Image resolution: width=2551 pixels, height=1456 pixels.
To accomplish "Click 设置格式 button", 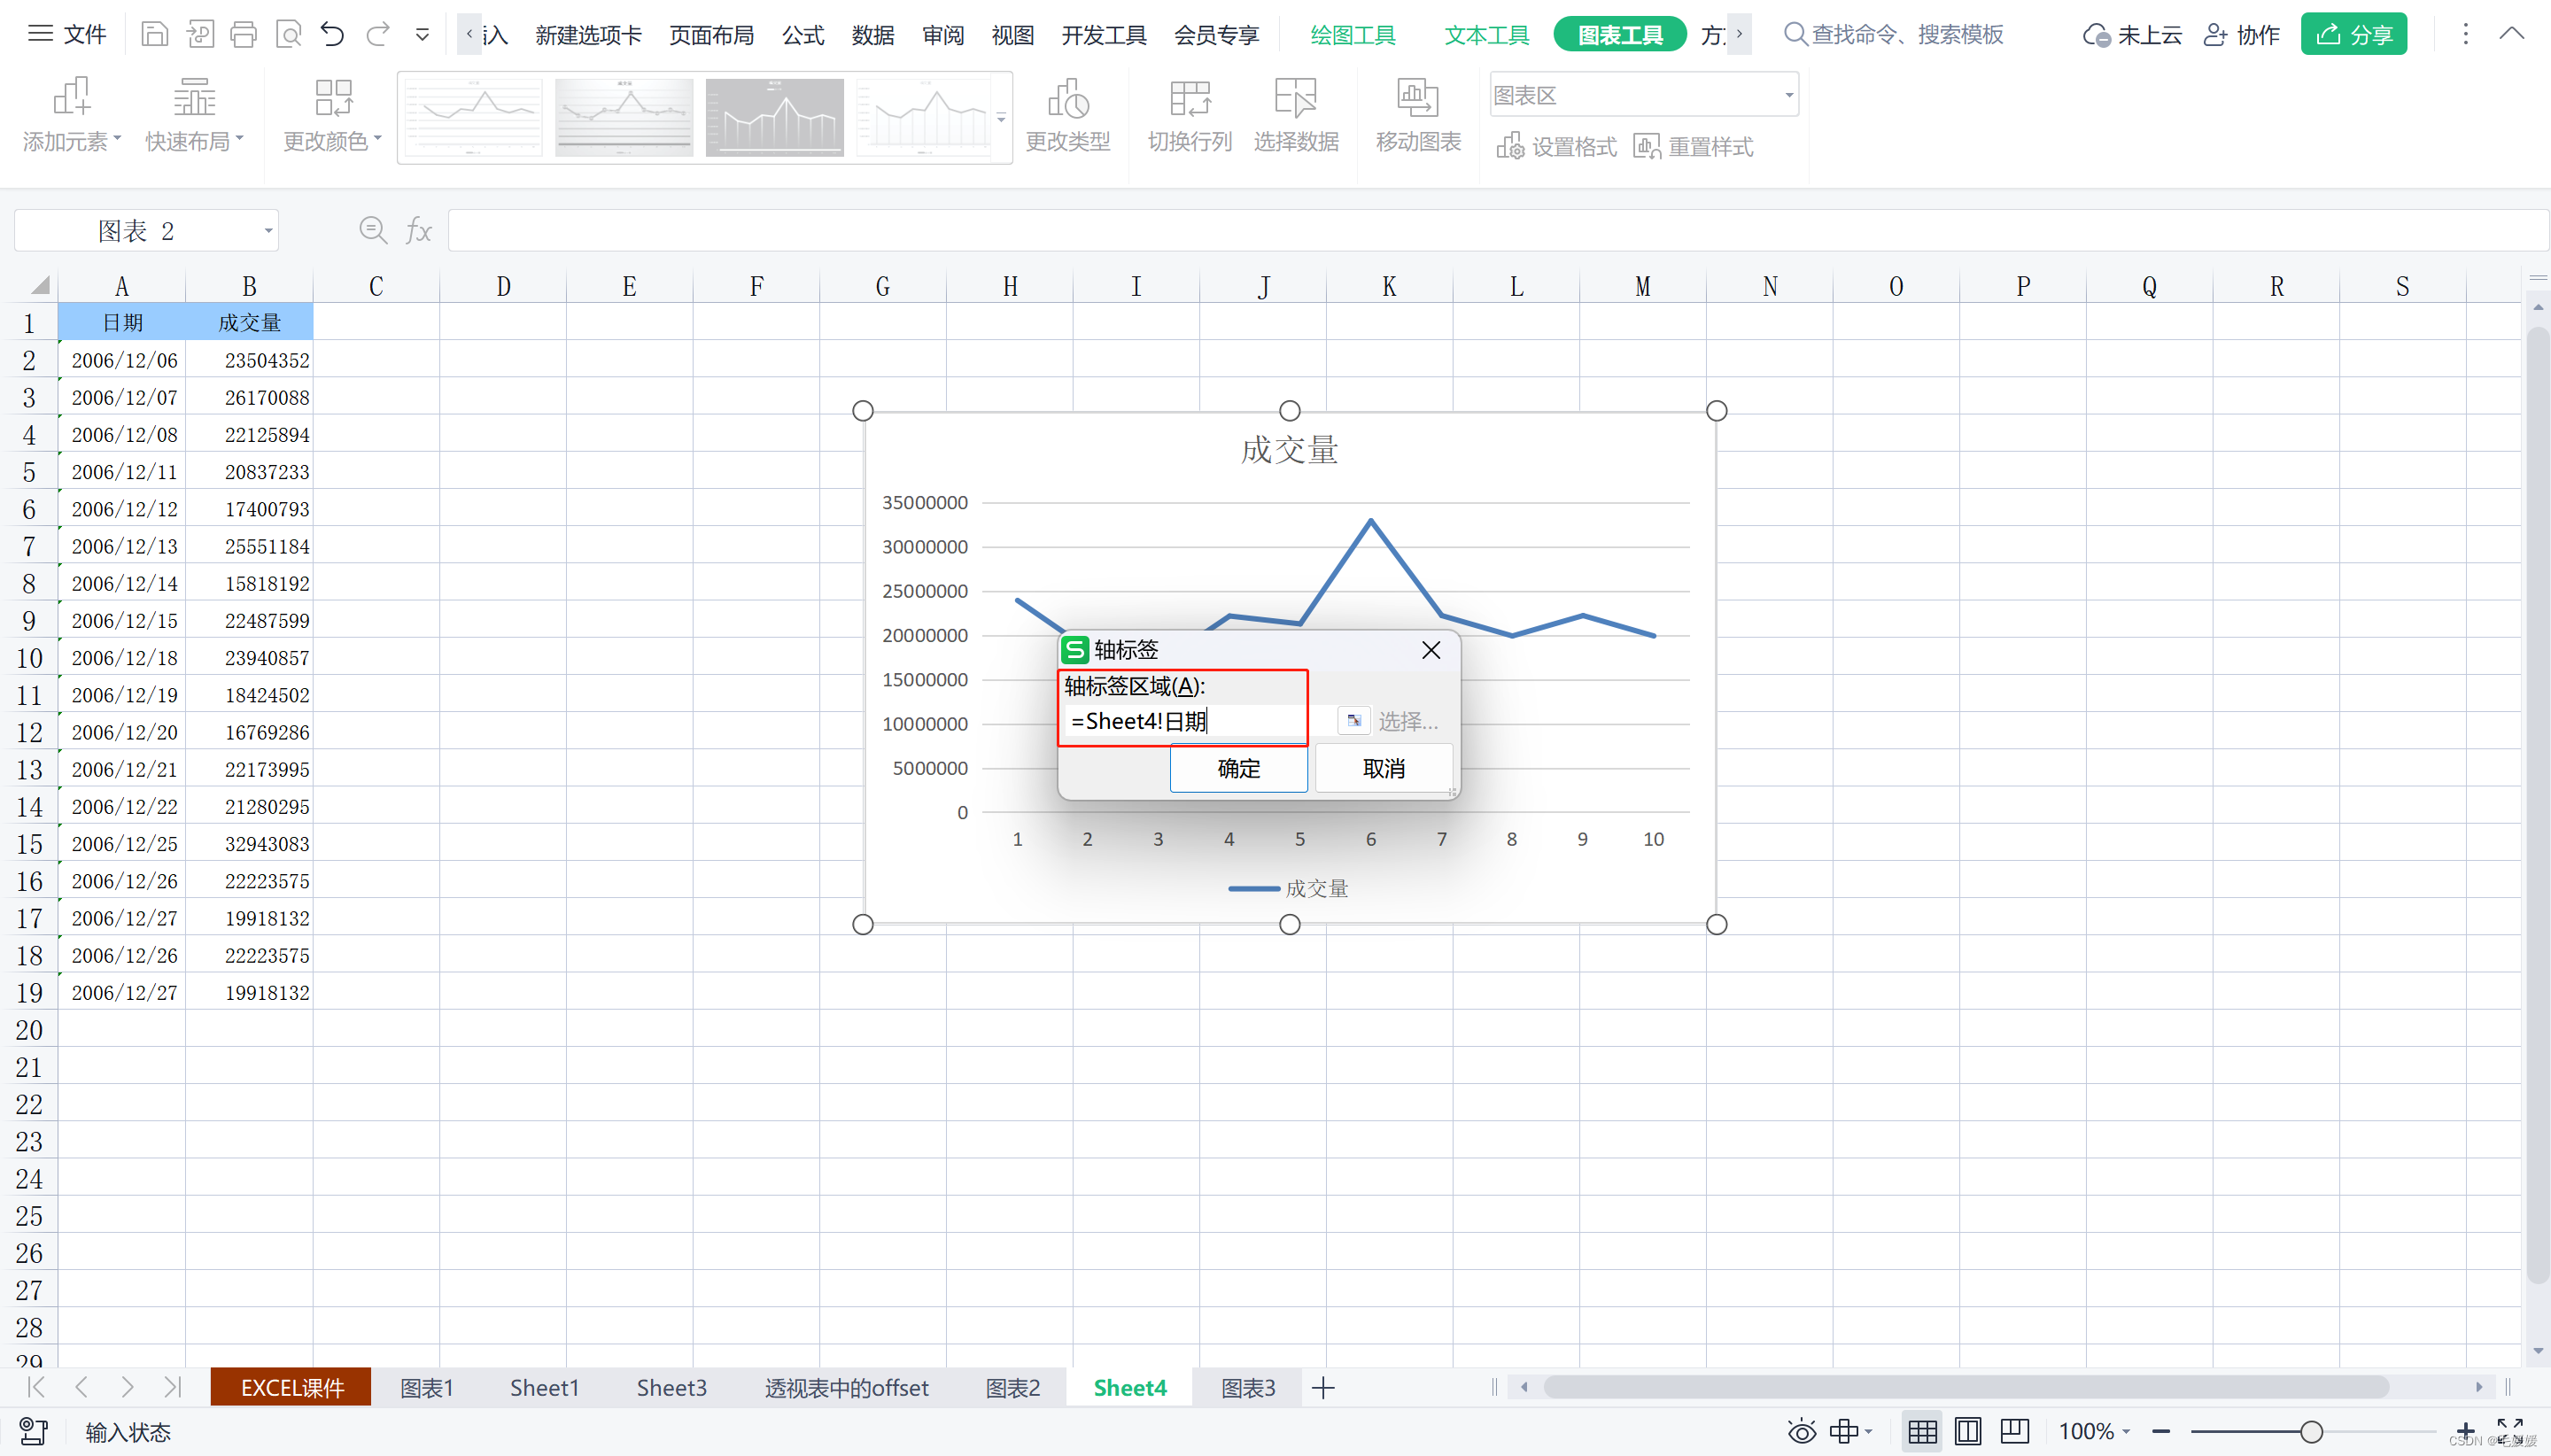I will (x=1556, y=147).
